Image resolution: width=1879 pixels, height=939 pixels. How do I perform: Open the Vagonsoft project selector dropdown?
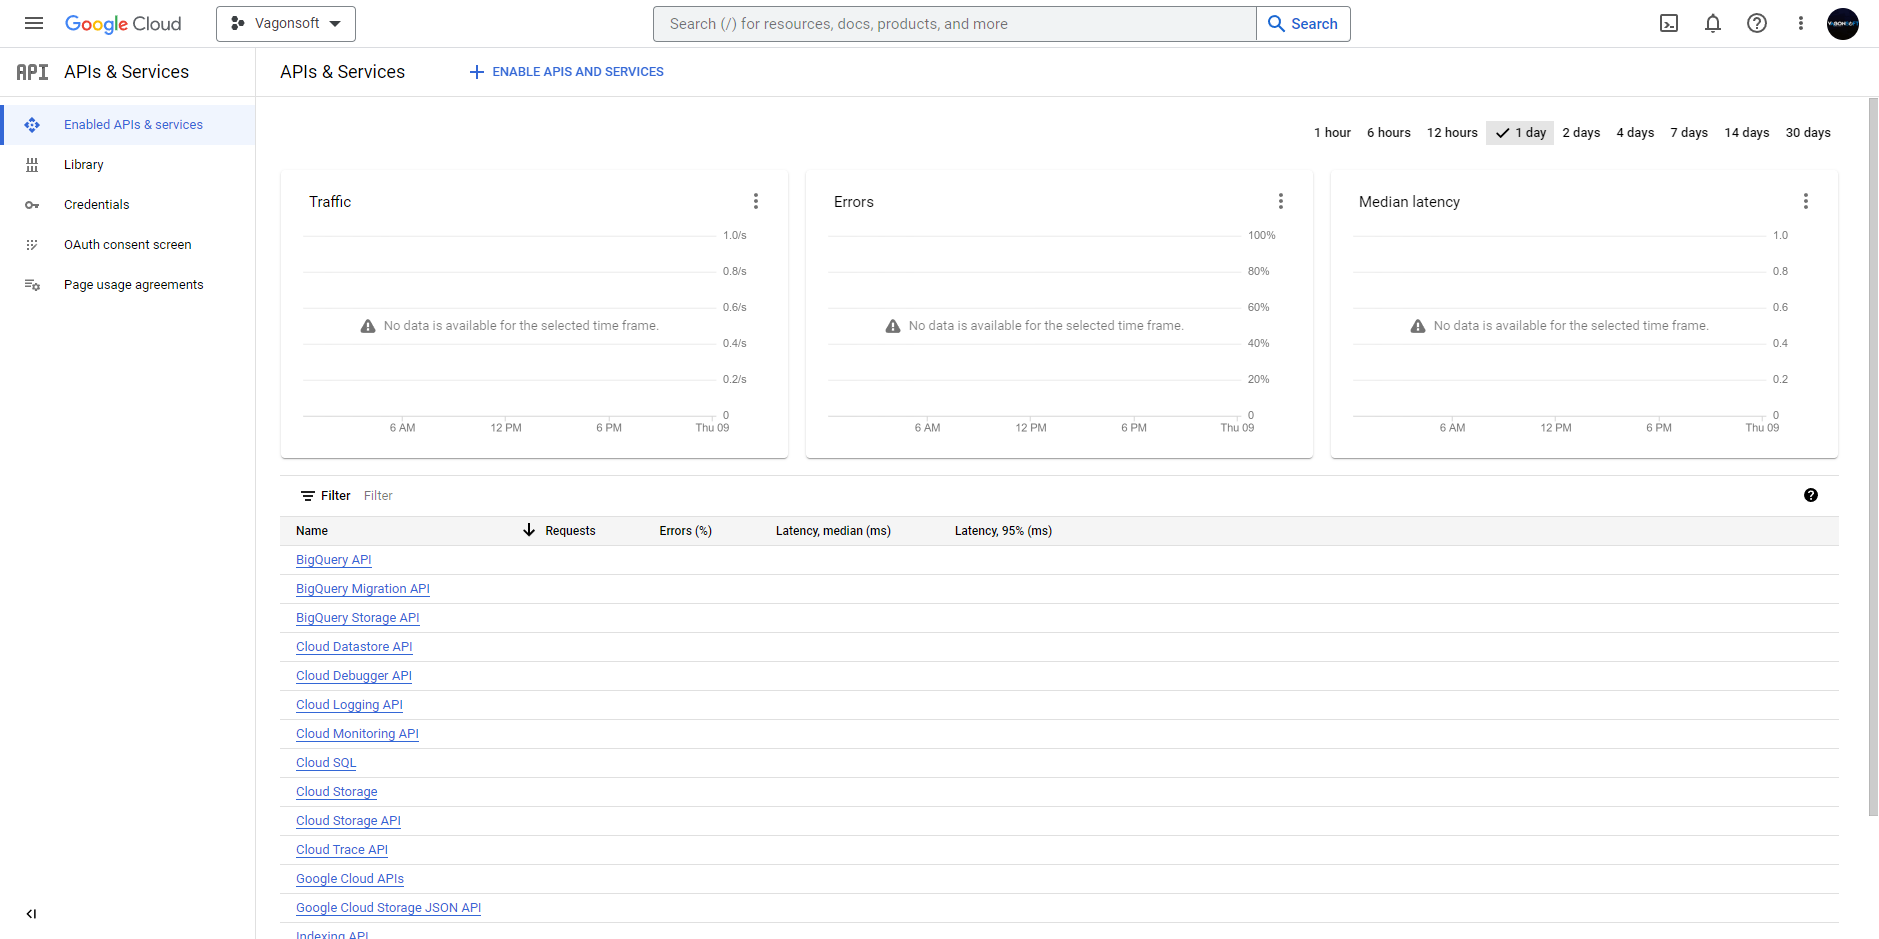286,23
